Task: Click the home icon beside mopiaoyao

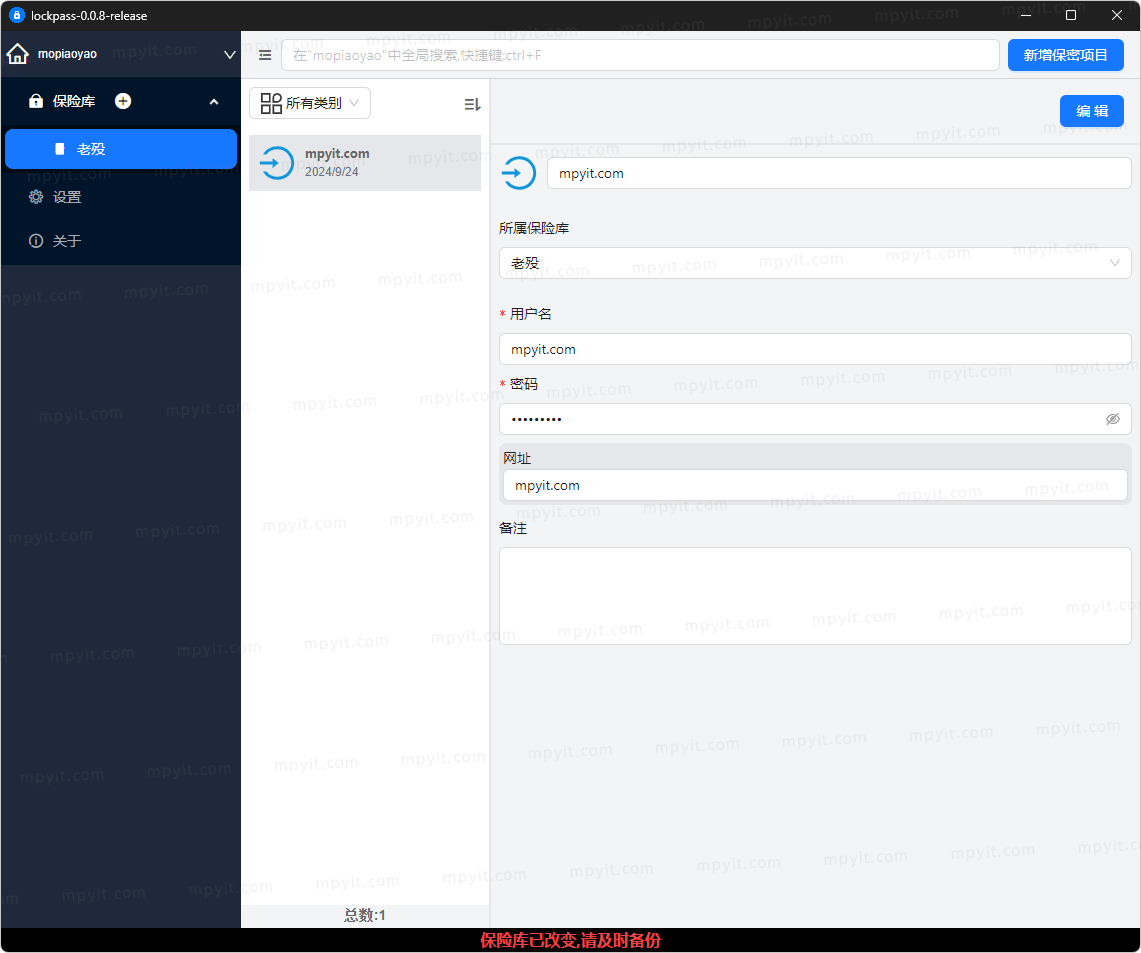Action: (17, 54)
